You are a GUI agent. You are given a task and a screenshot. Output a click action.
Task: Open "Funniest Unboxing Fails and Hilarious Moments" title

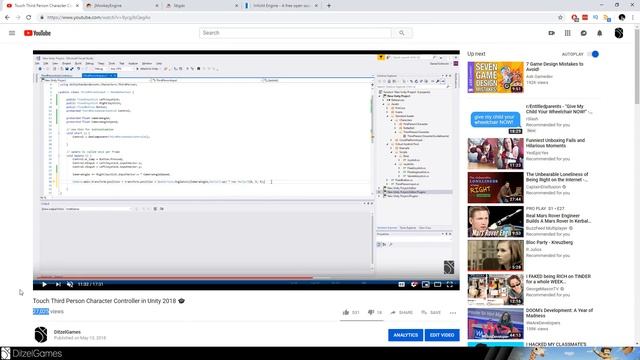(555, 143)
